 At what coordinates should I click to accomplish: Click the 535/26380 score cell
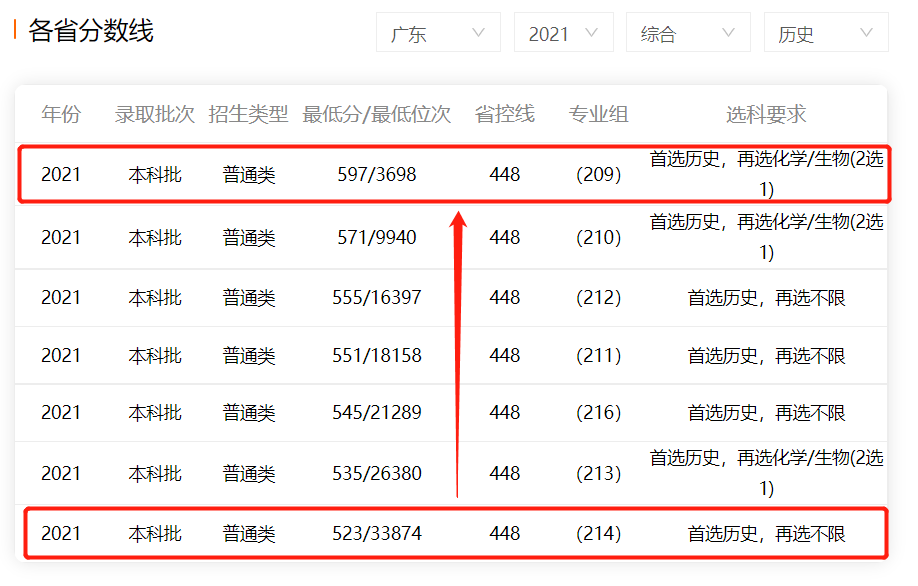pos(377,473)
